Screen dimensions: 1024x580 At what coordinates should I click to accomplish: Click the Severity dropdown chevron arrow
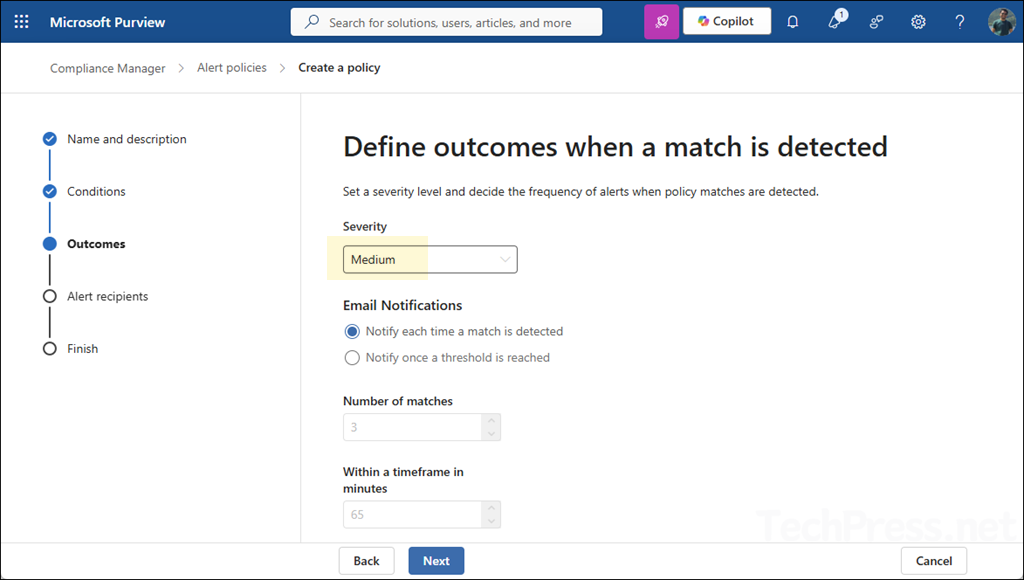[x=505, y=259]
